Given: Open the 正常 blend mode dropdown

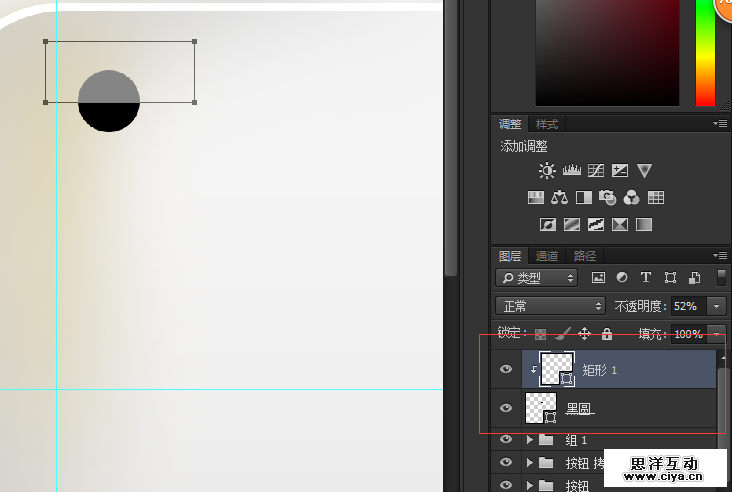Looking at the screenshot, I should [x=551, y=306].
